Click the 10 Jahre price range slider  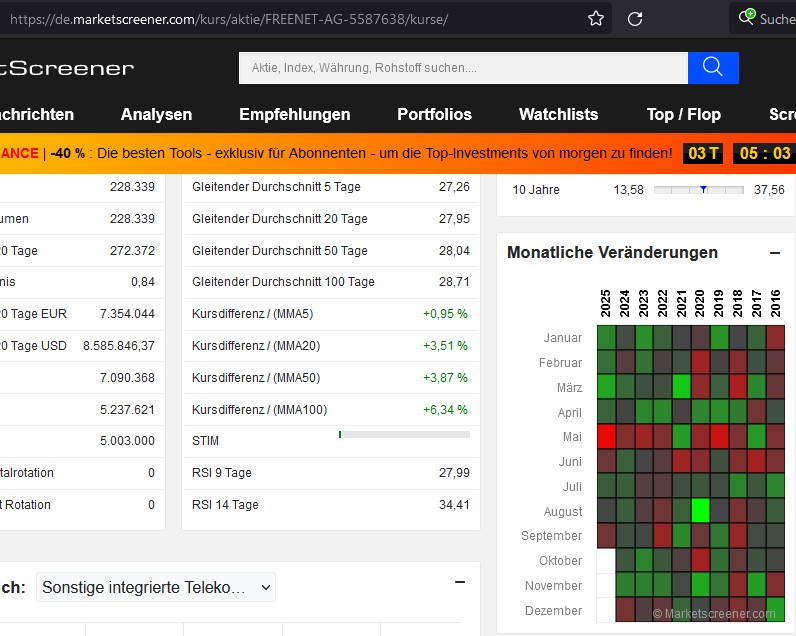click(x=699, y=189)
